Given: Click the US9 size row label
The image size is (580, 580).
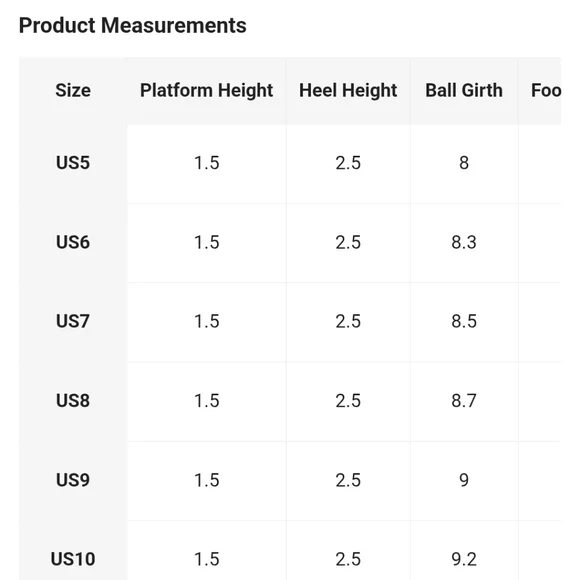Looking at the screenshot, I should coord(73,480).
